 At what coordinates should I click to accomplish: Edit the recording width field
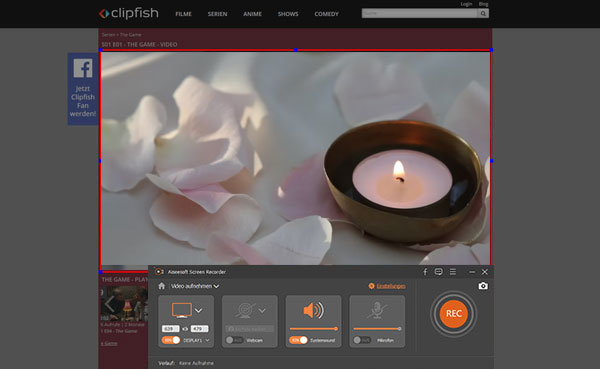point(170,329)
